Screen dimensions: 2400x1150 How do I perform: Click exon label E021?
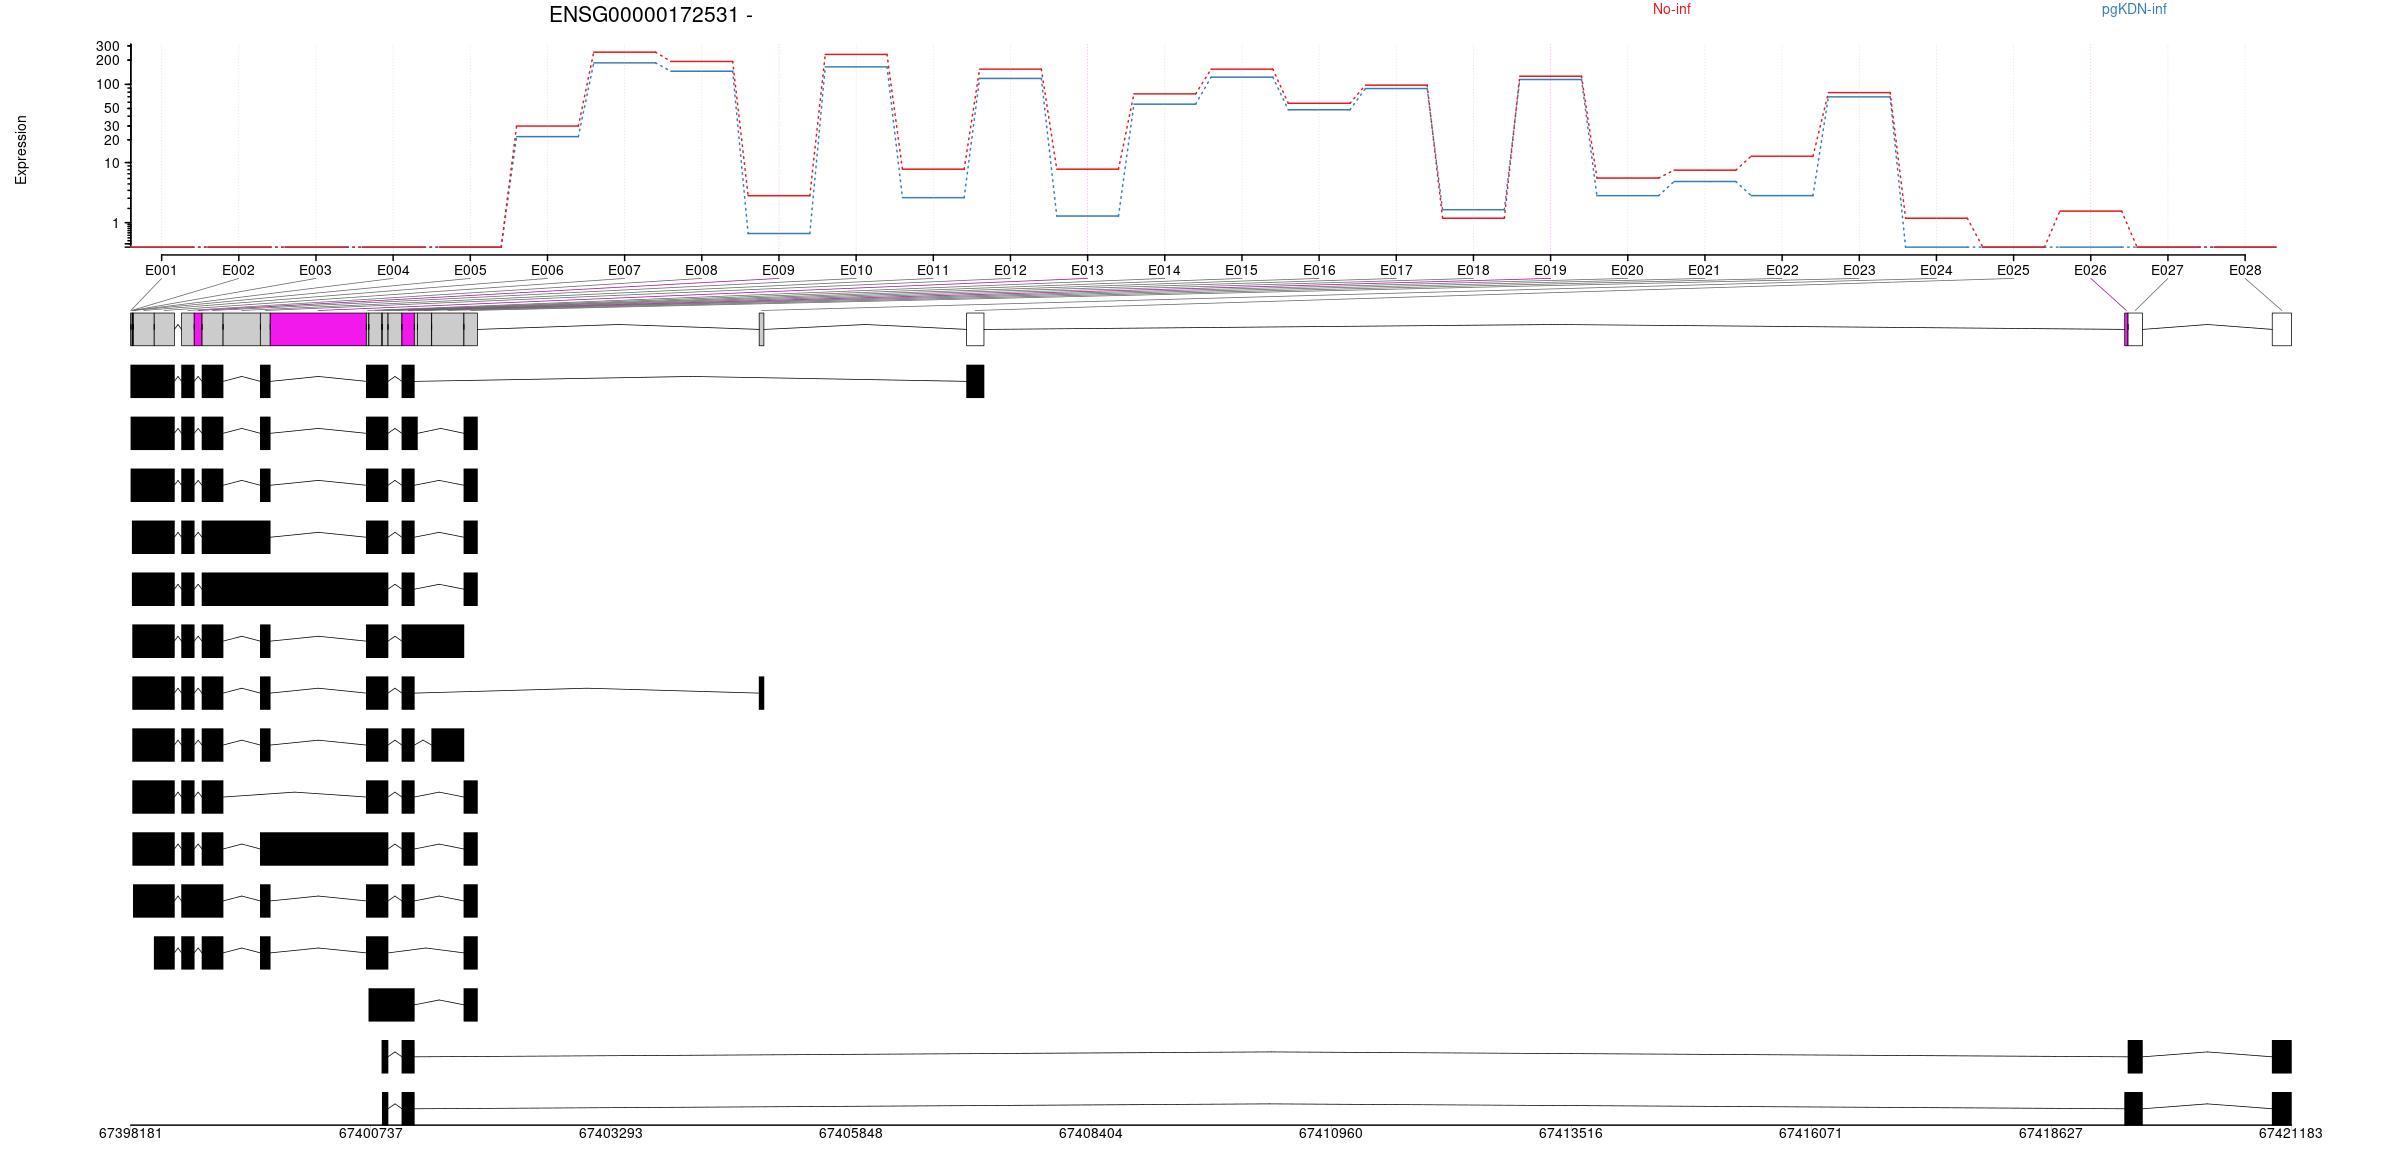tap(1704, 270)
